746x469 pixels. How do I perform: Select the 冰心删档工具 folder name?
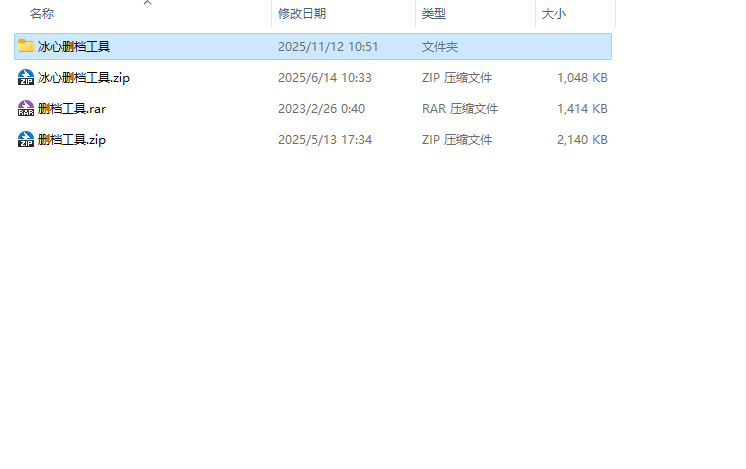[74, 46]
